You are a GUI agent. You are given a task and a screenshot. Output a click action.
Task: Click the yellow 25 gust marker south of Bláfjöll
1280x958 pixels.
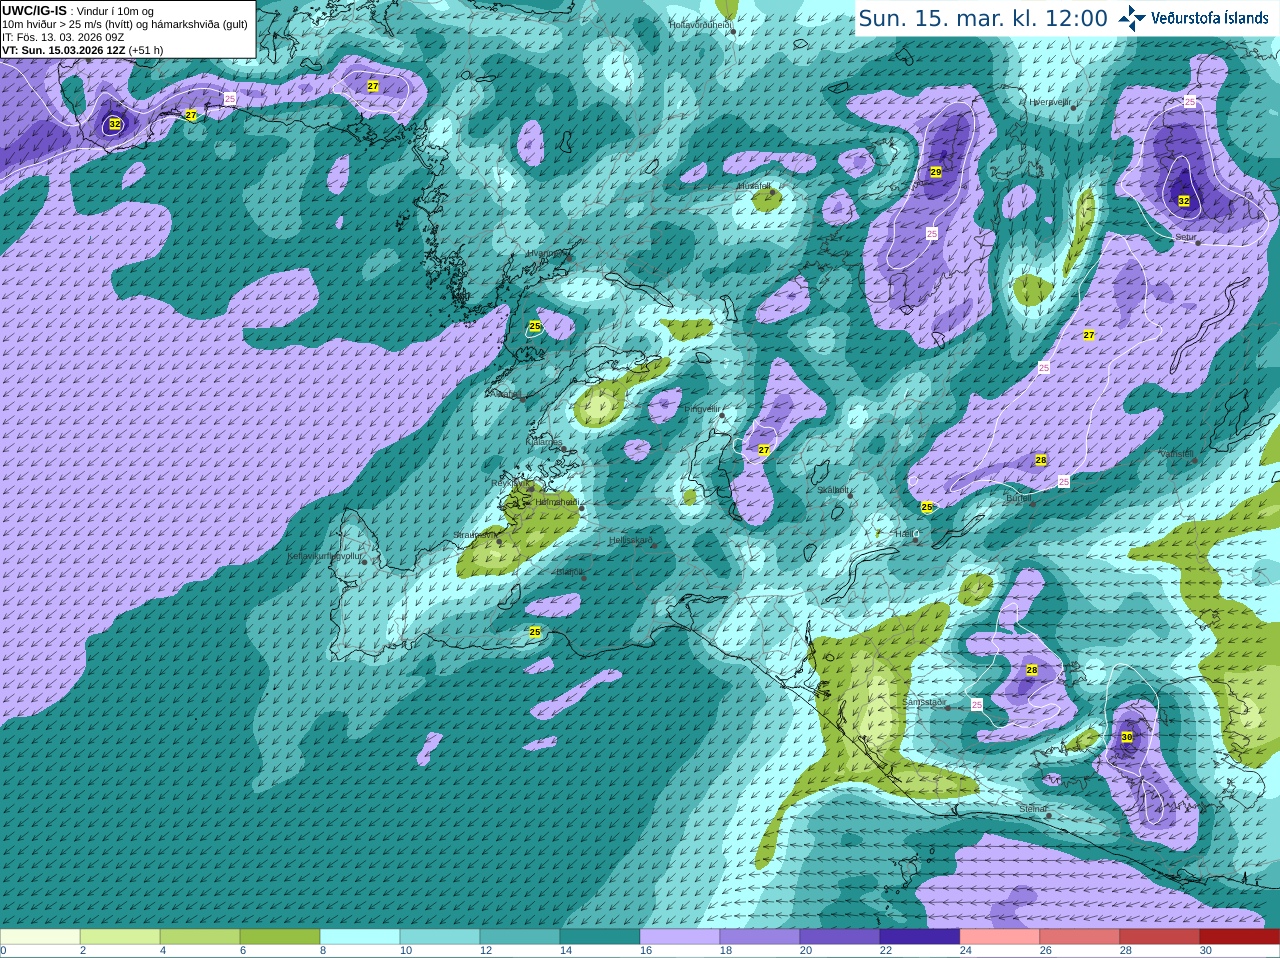tap(535, 632)
